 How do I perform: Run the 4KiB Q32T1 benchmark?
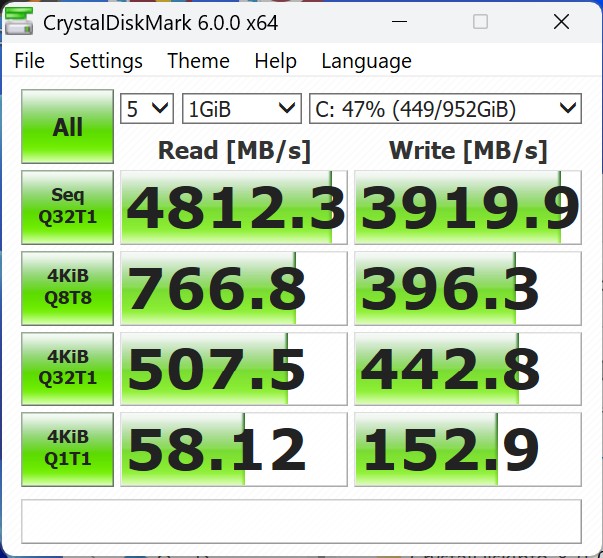(x=67, y=368)
